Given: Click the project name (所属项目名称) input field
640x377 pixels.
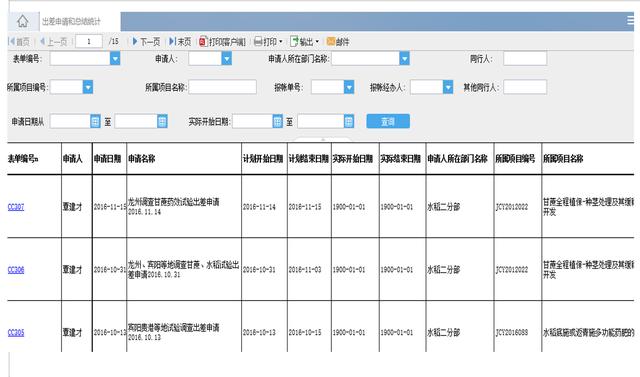Looking at the screenshot, I should click(x=222, y=87).
